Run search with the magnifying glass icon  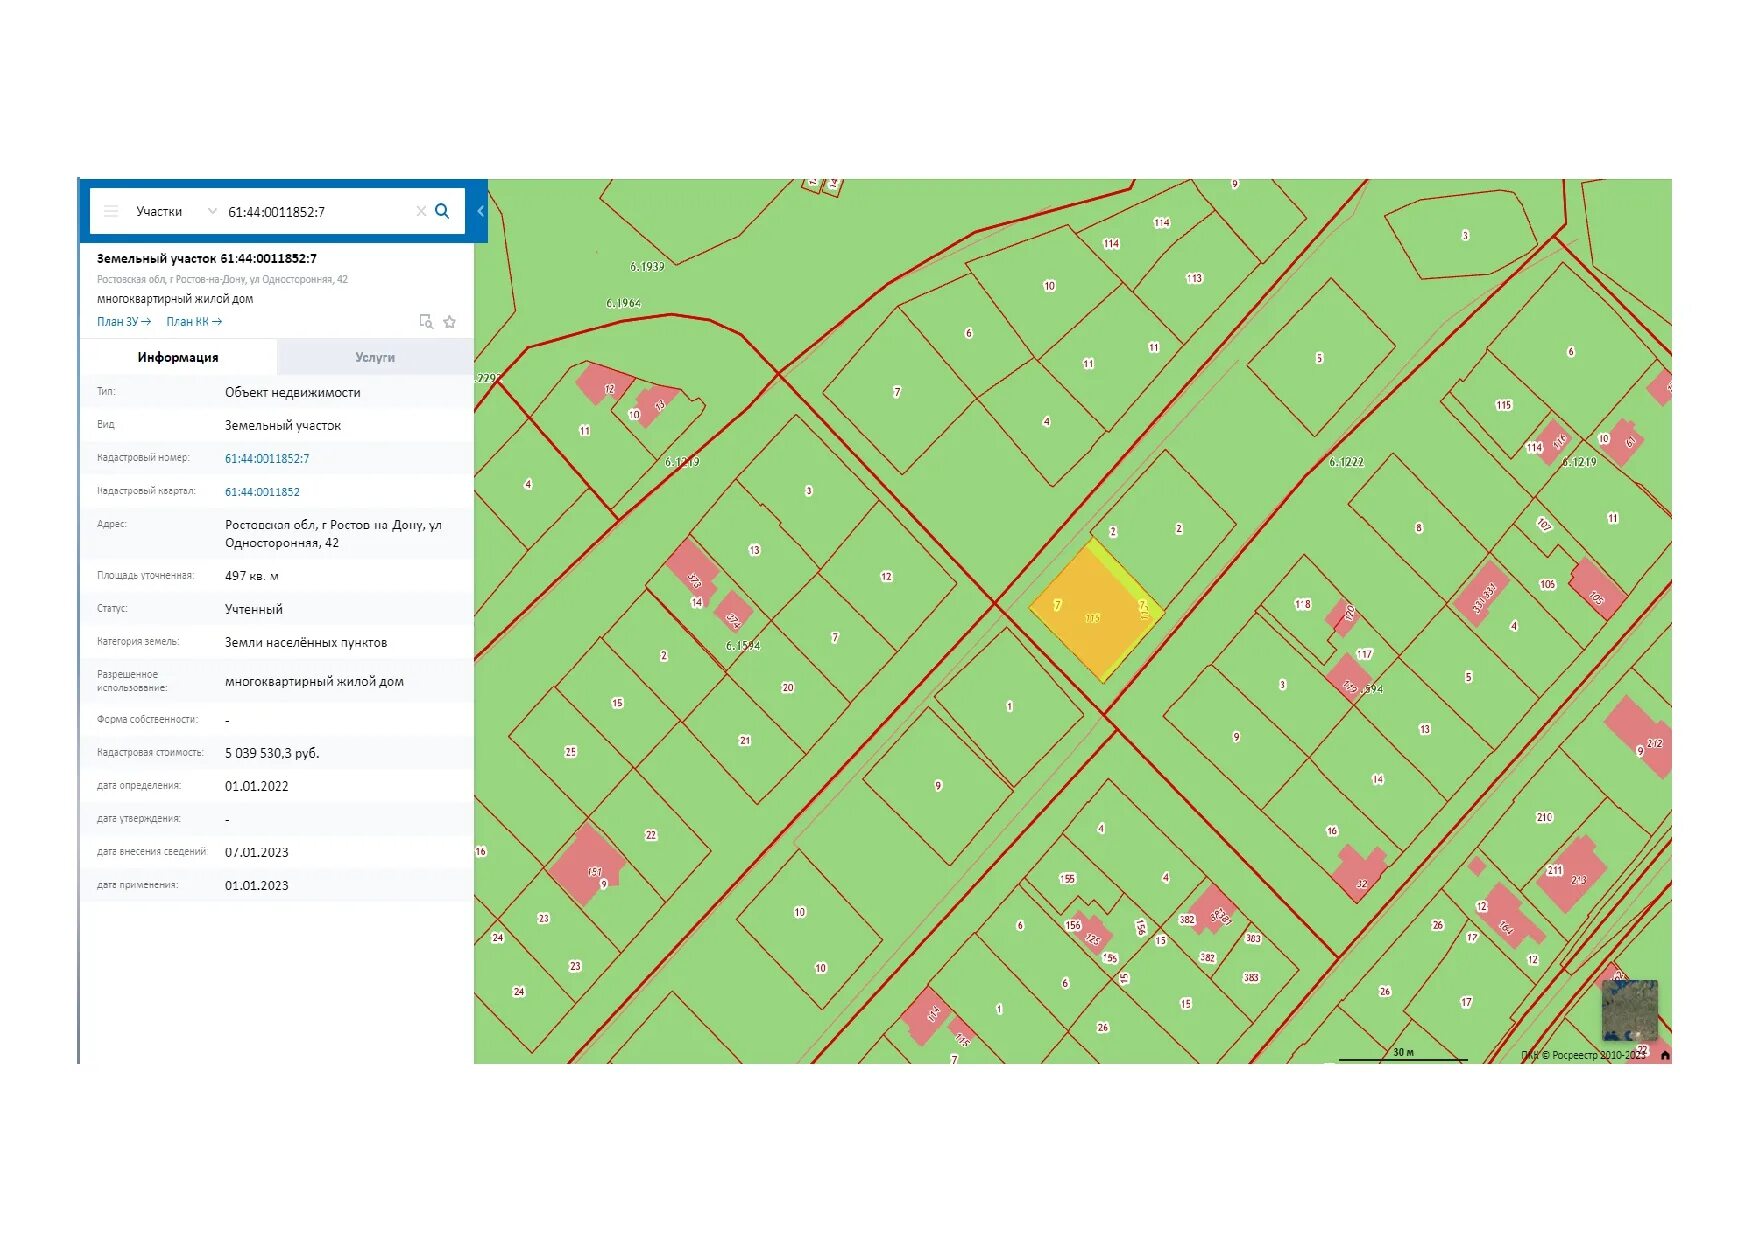click(x=442, y=211)
